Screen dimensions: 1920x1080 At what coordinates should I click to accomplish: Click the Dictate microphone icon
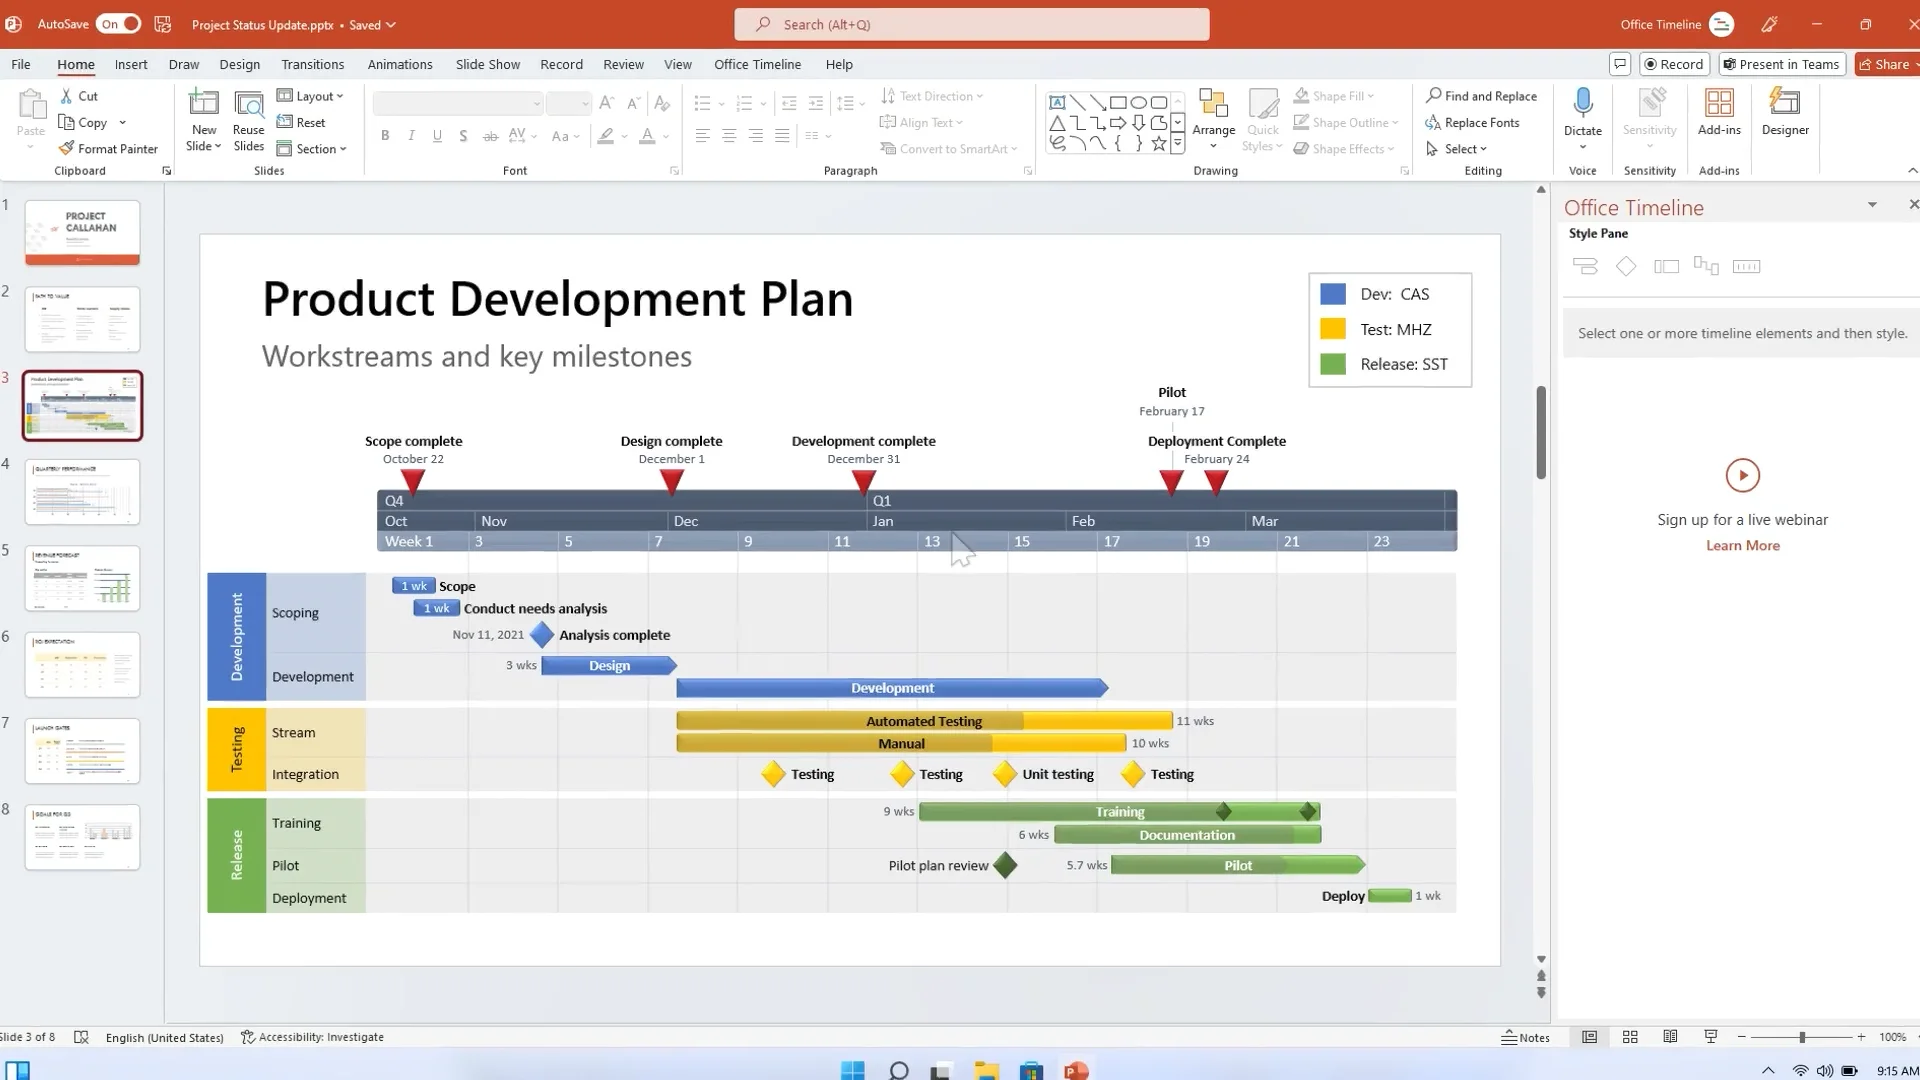click(1582, 103)
